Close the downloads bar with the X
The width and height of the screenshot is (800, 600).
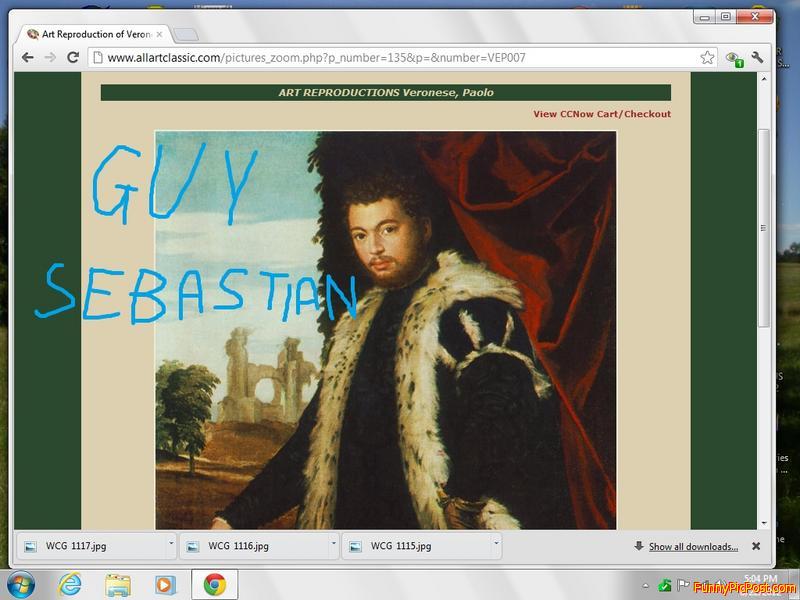[x=756, y=546]
